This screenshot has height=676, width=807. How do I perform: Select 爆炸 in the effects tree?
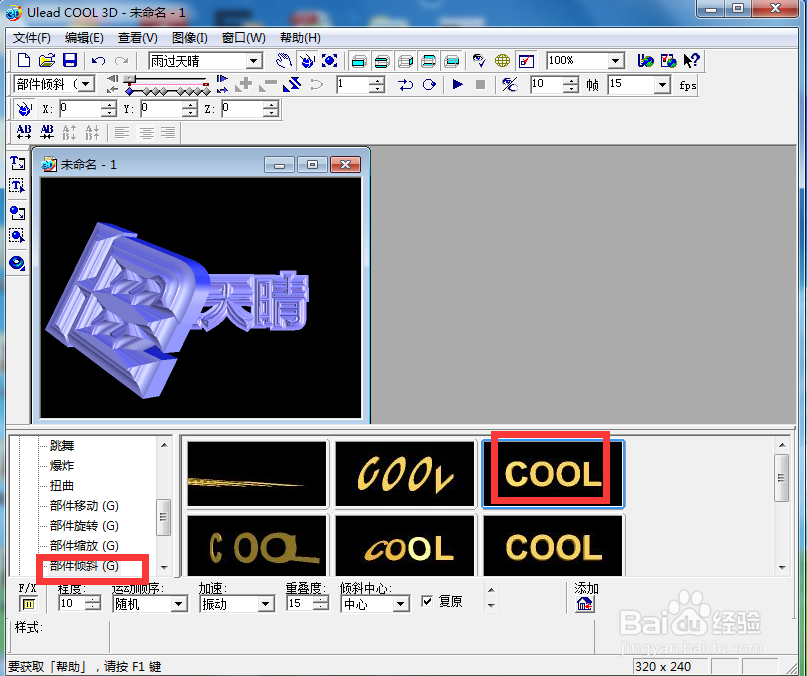(62, 466)
